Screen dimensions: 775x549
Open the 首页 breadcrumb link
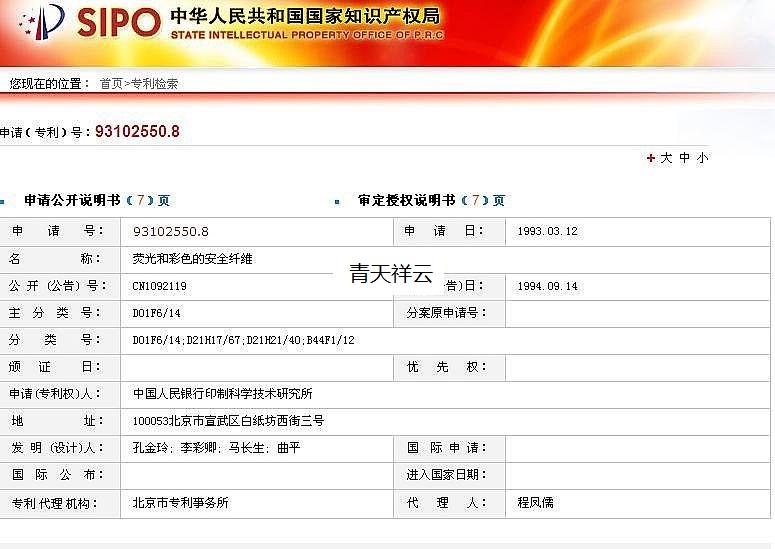click(111, 84)
